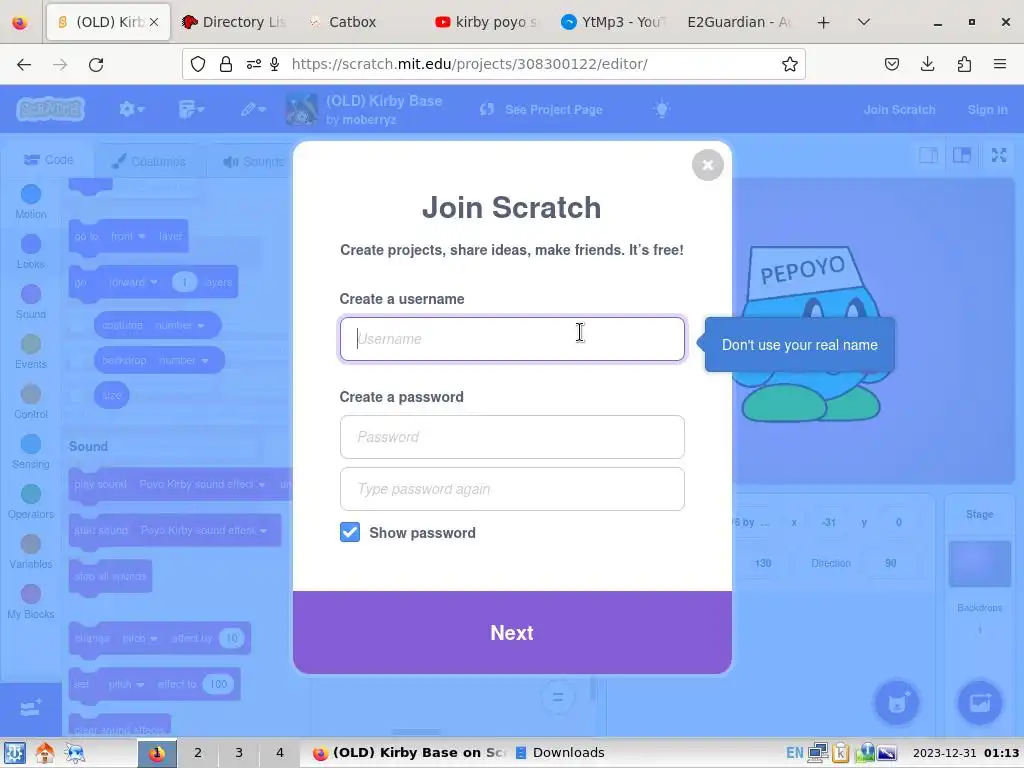Go back in browser history
Screen dimensions: 1024x768
pyautogui.click(x=24, y=64)
